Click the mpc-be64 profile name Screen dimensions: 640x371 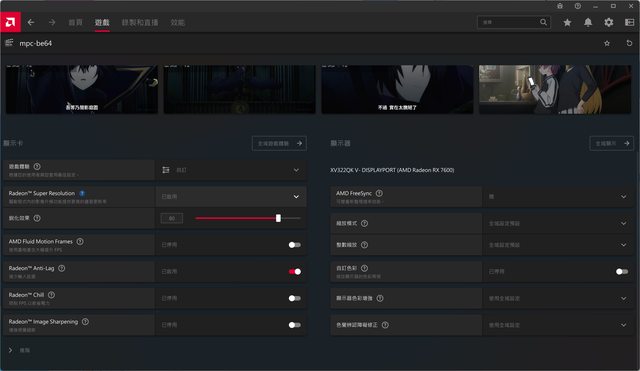pos(36,43)
